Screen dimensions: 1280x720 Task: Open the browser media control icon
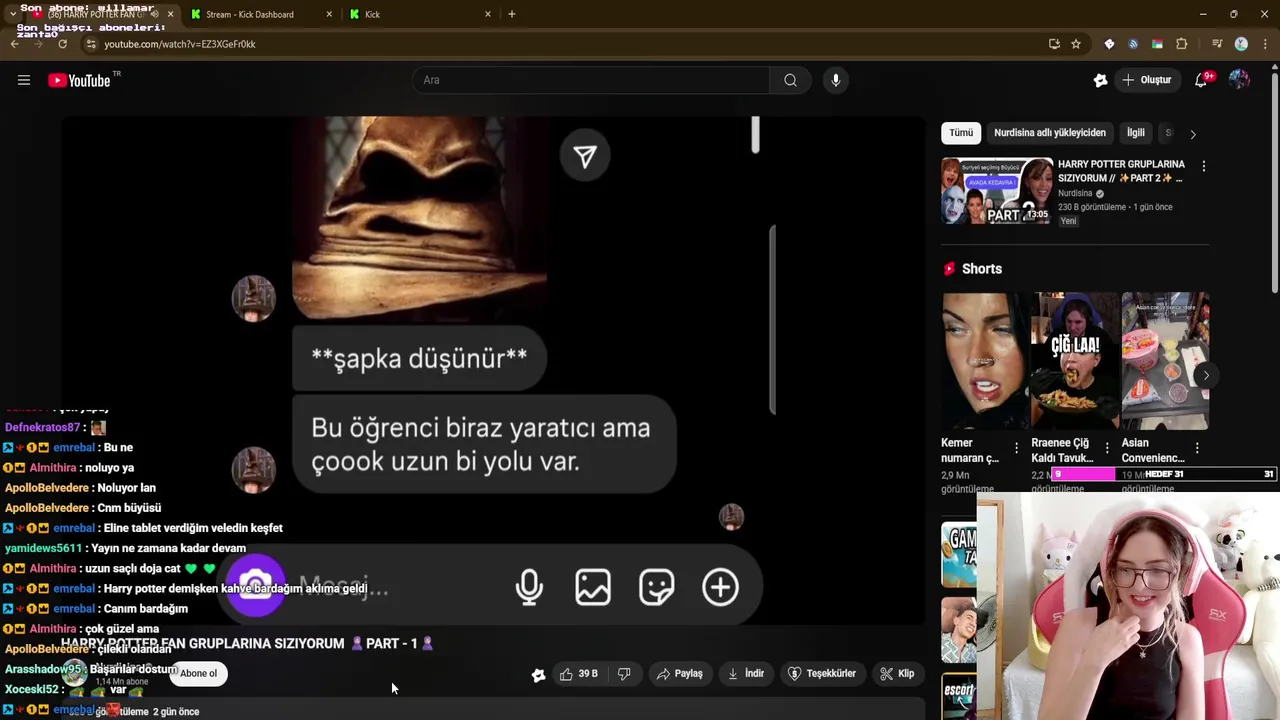[1217, 44]
